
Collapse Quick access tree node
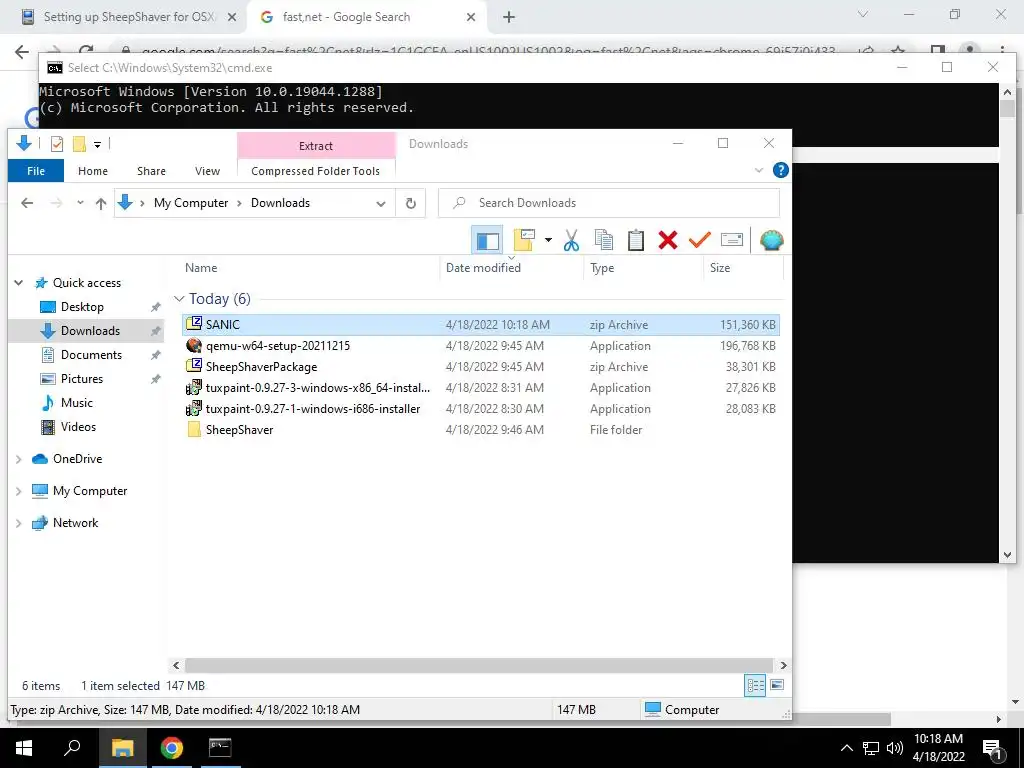pyautogui.click(x=18, y=283)
